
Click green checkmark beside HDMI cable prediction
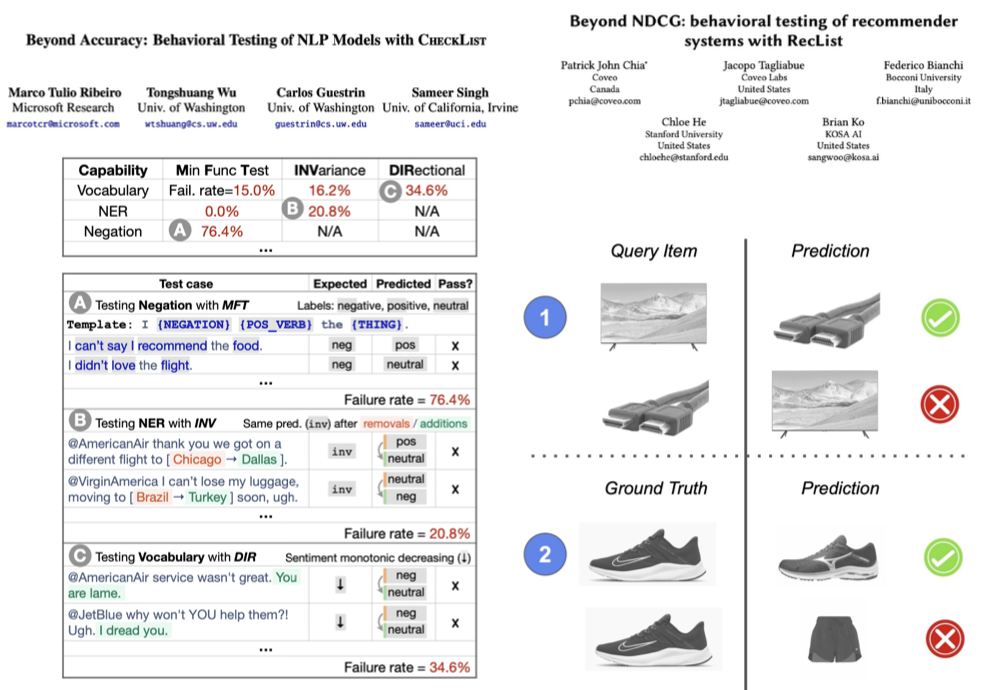942,319
